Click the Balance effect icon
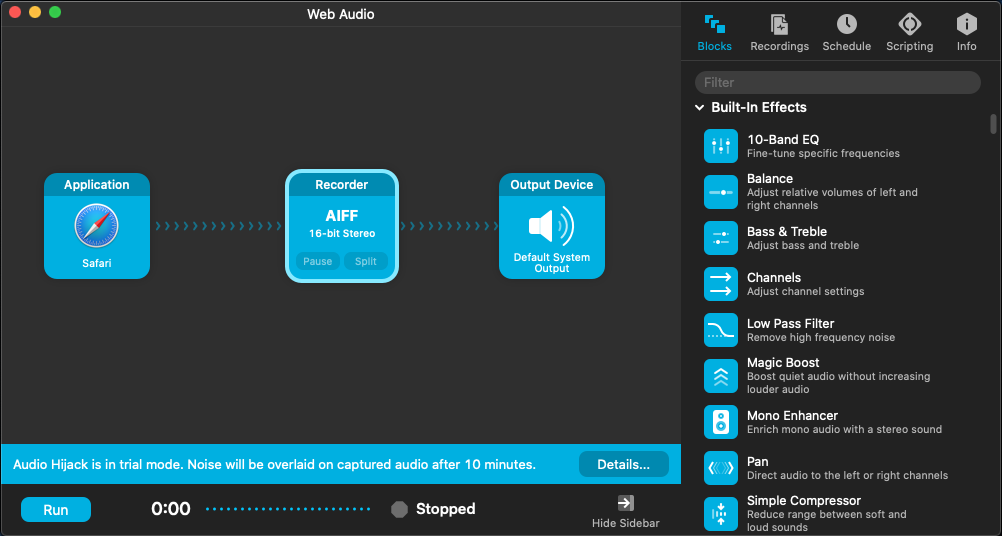The height and width of the screenshot is (536, 1002). pyautogui.click(x=721, y=192)
